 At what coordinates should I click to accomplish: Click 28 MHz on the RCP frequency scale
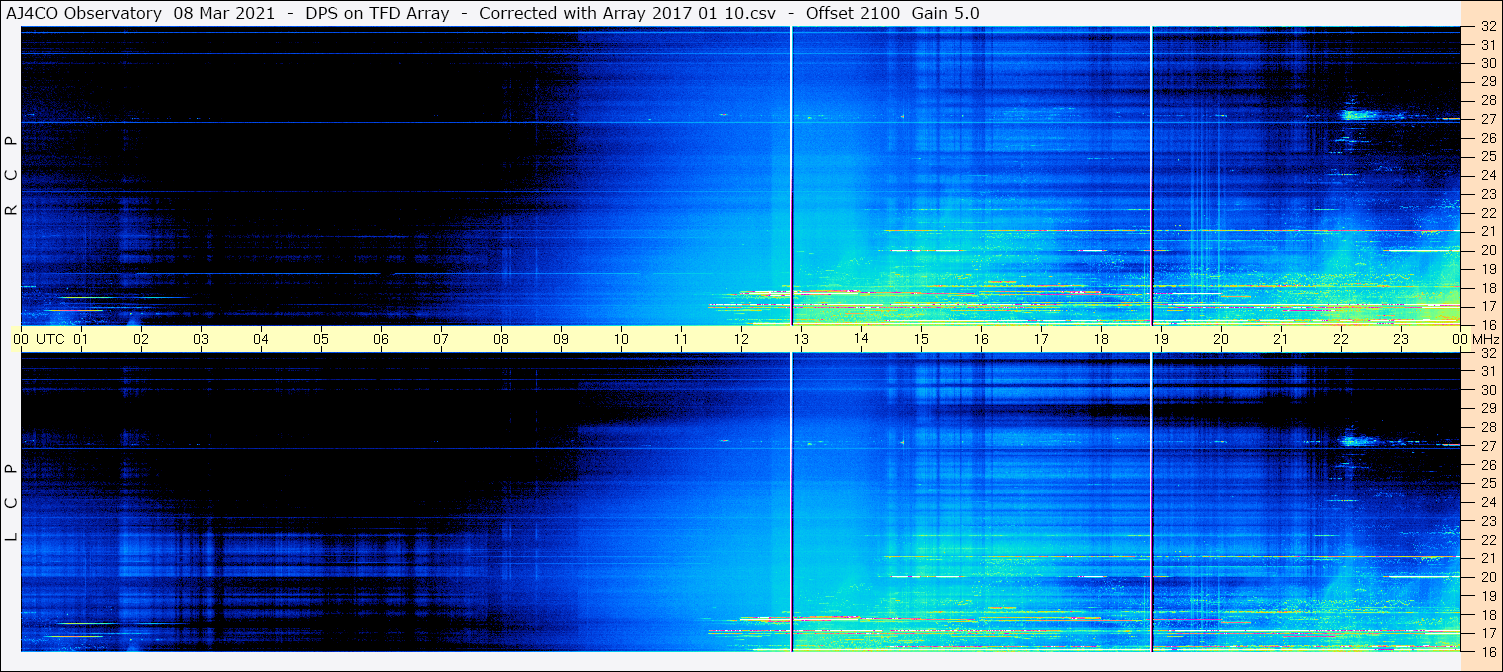pyautogui.click(x=1488, y=100)
